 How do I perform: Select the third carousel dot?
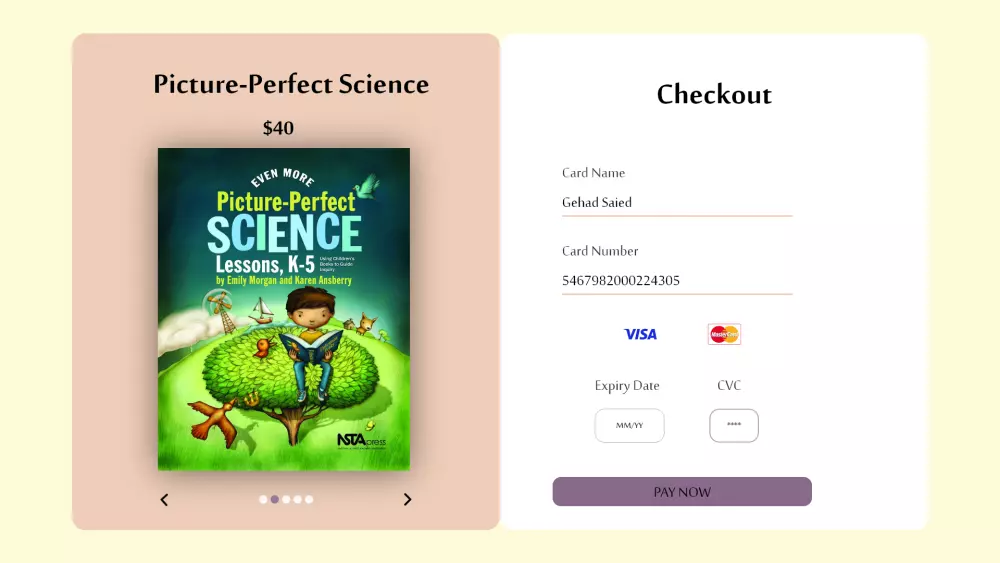(x=286, y=499)
